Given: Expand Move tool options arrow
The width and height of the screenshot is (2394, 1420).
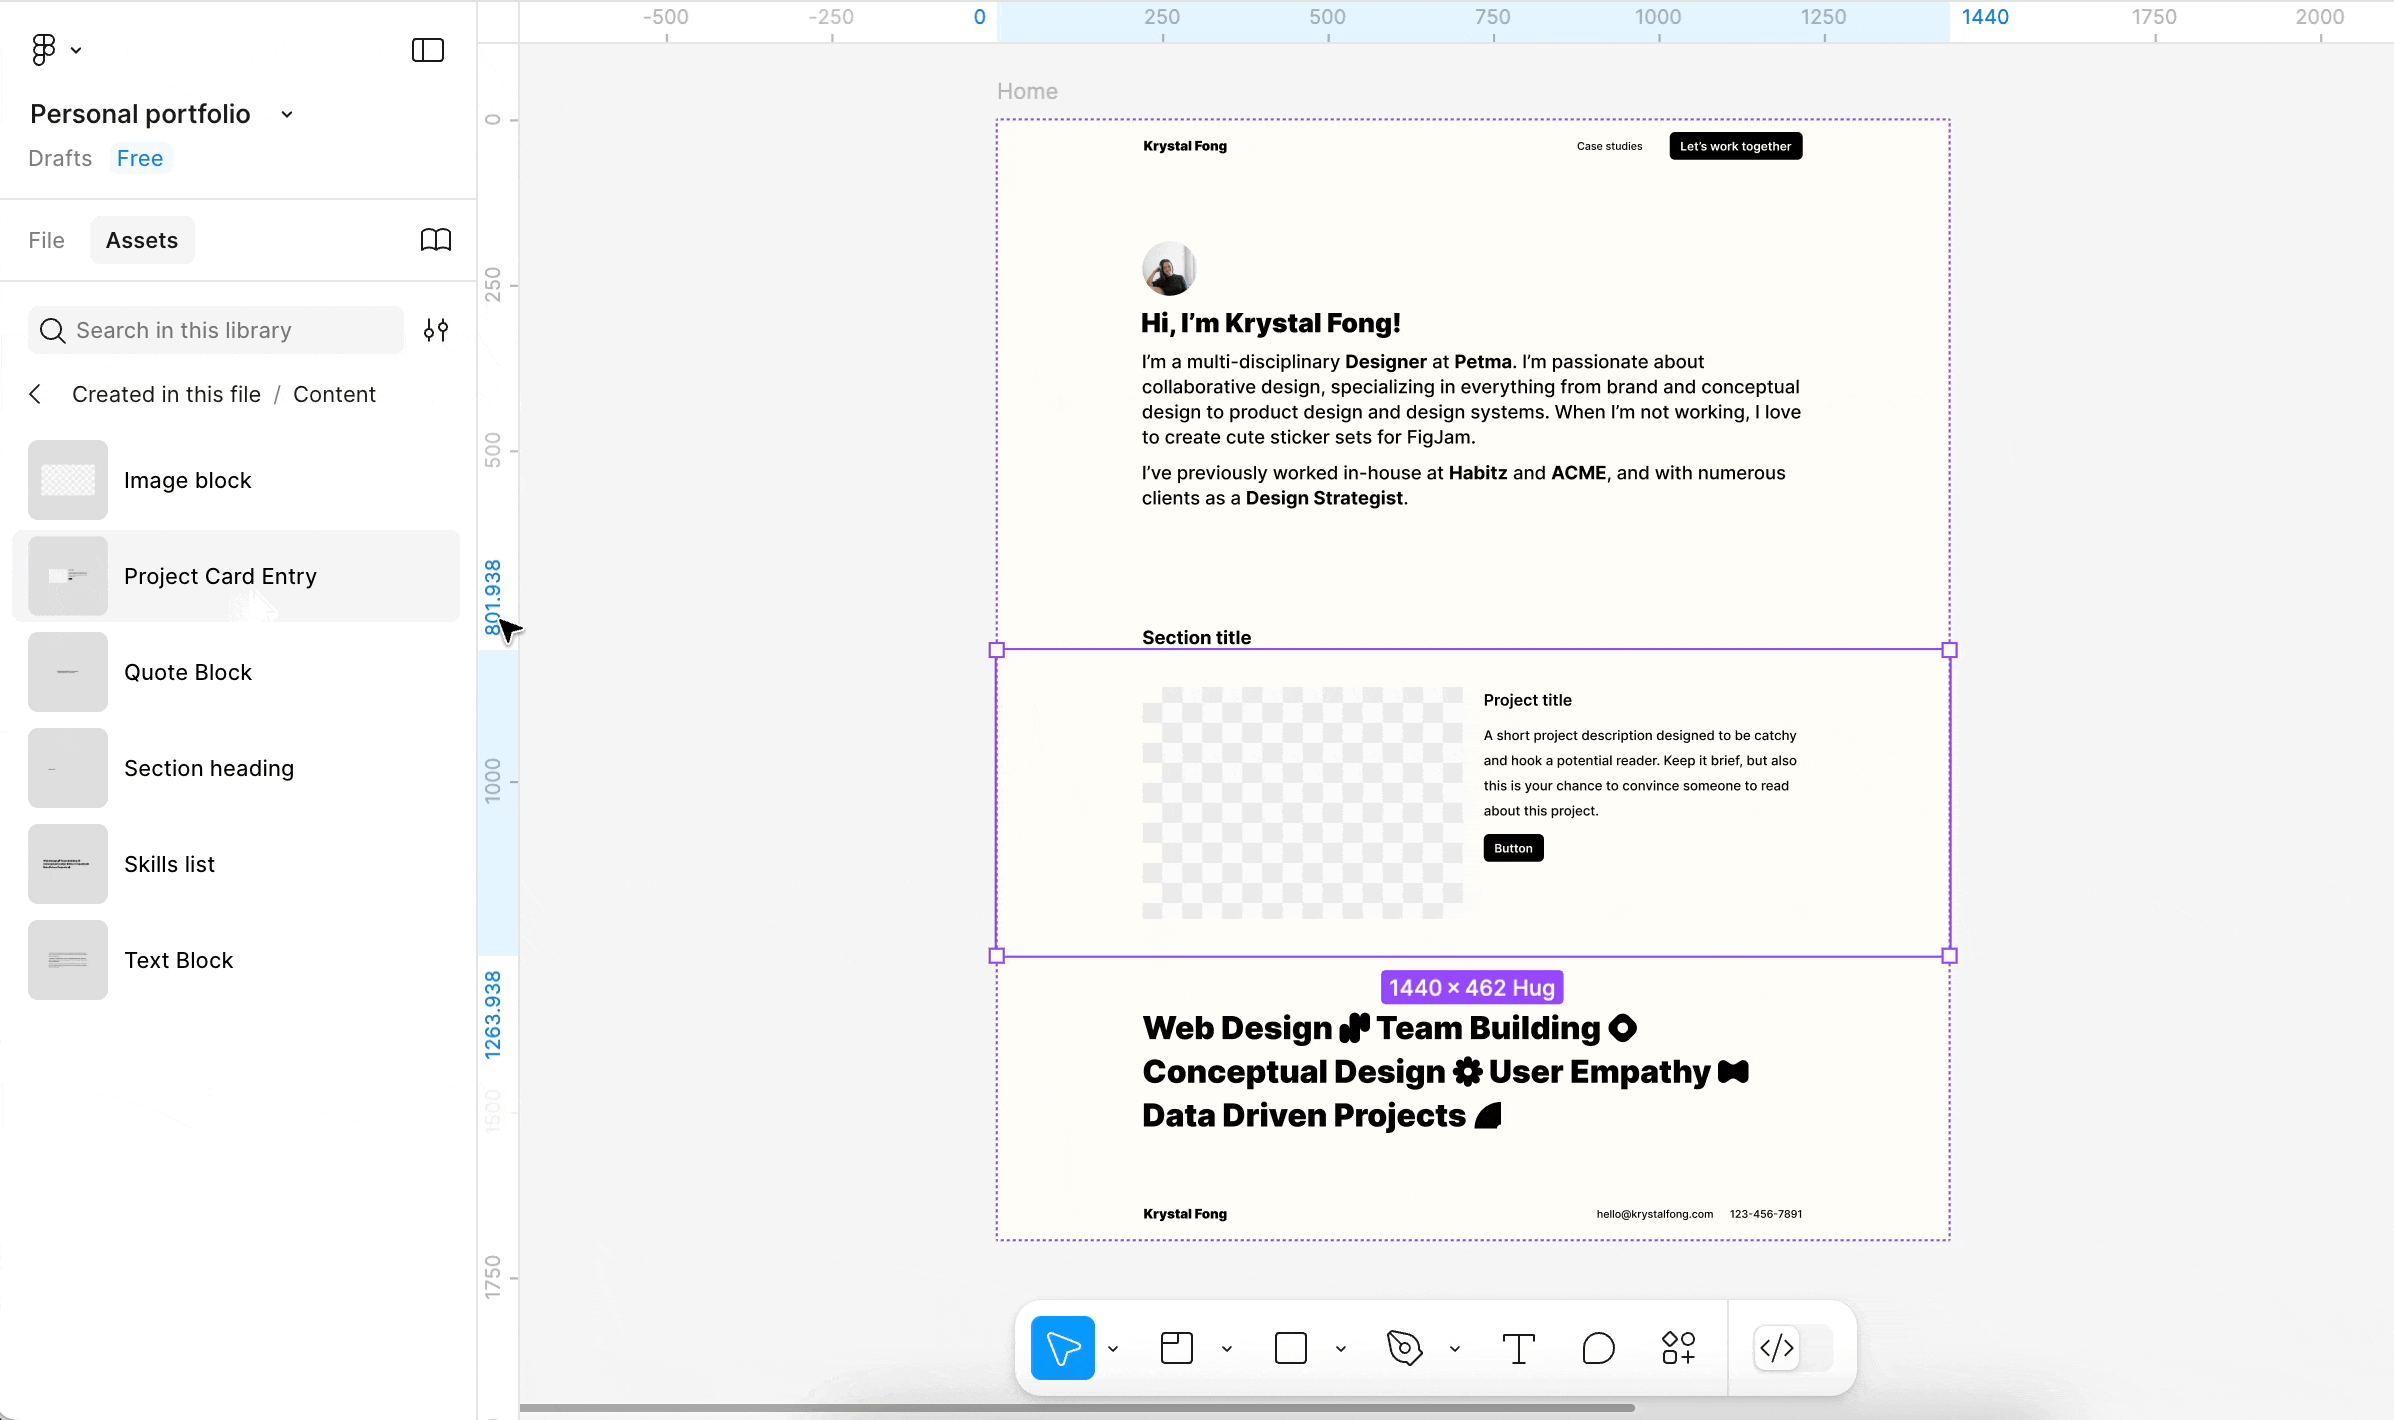Looking at the screenshot, I should [1113, 1349].
